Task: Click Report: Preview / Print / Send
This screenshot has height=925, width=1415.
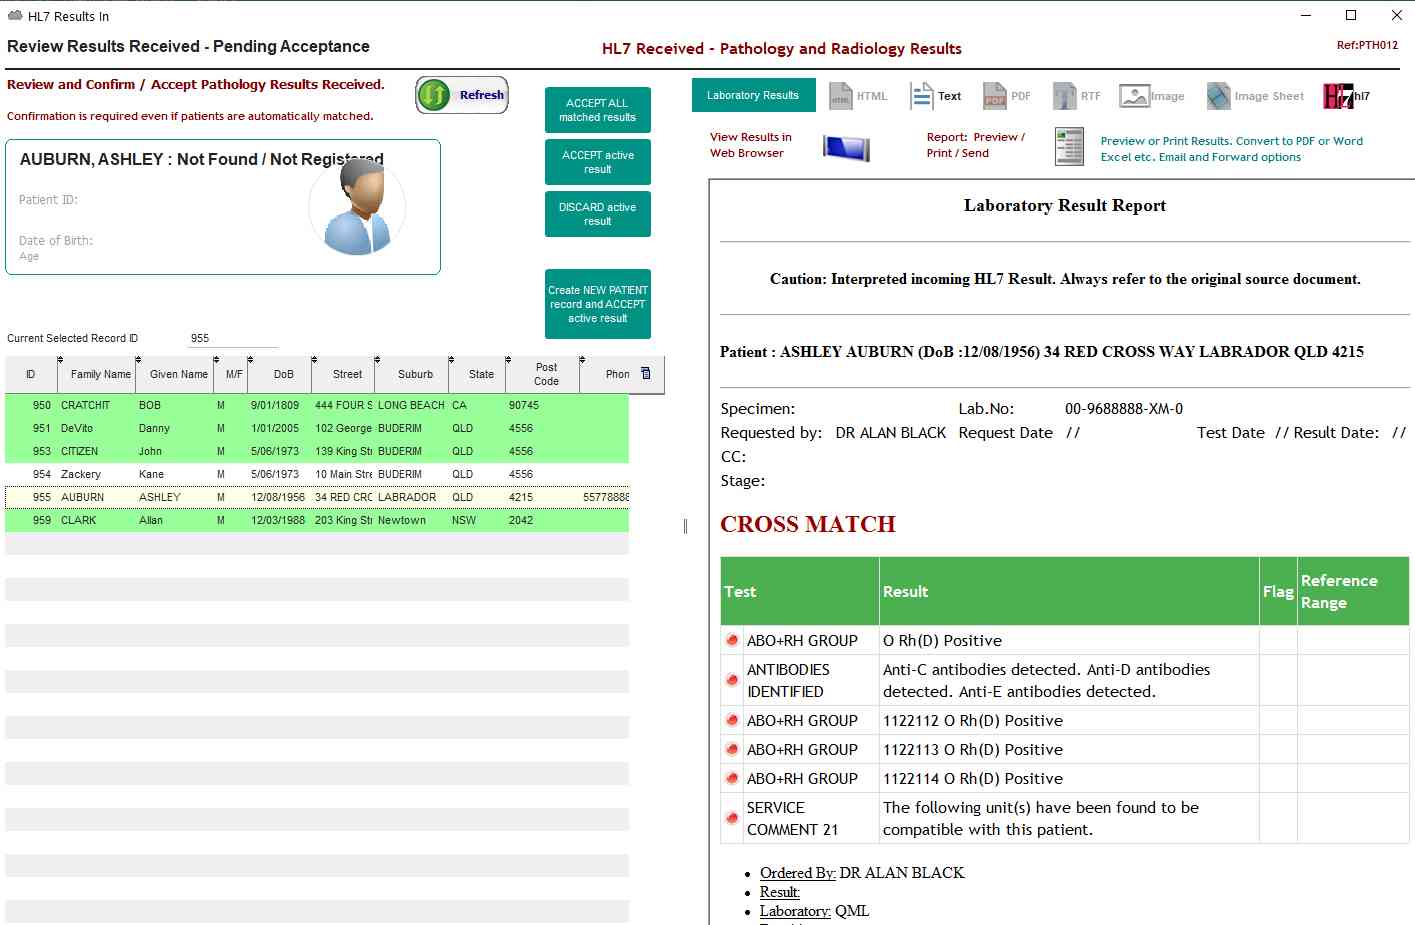Action: 975,145
